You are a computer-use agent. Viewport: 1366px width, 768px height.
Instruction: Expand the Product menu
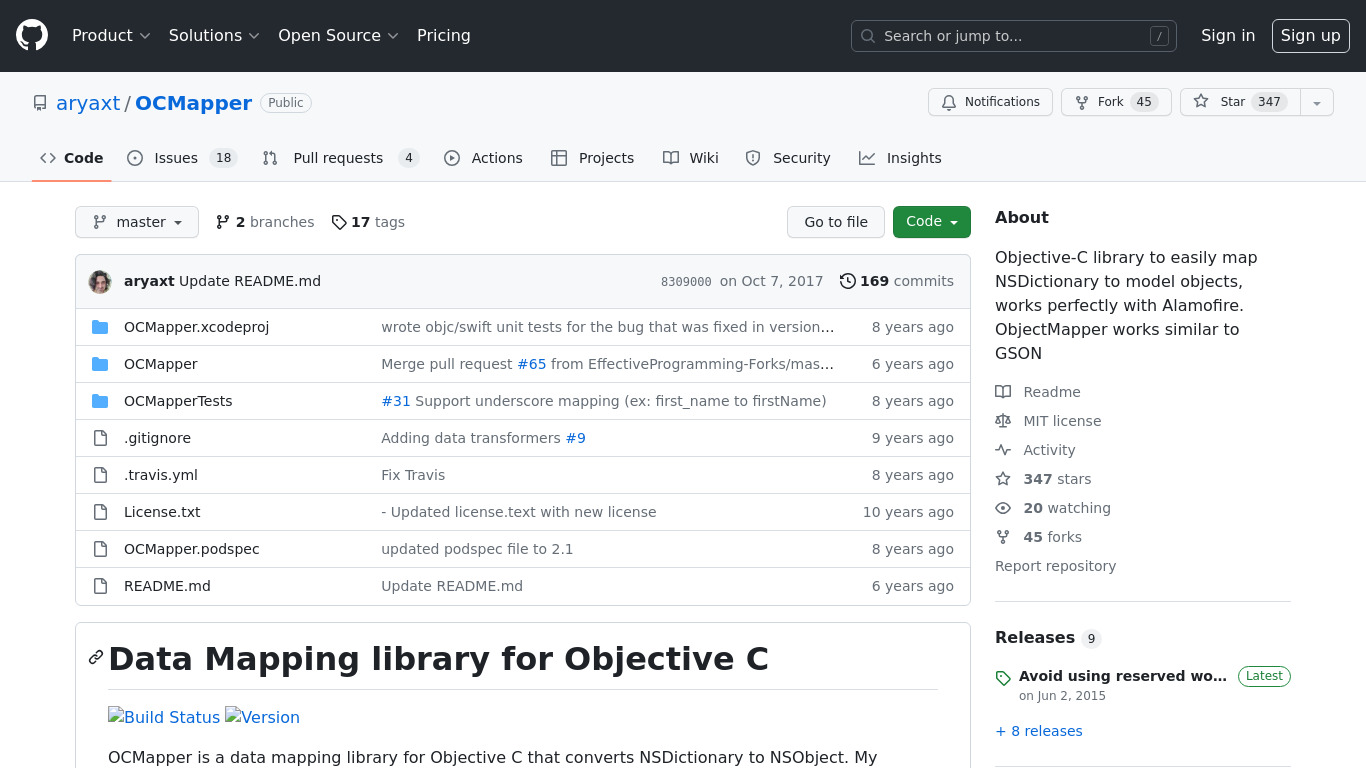click(x=111, y=36)
